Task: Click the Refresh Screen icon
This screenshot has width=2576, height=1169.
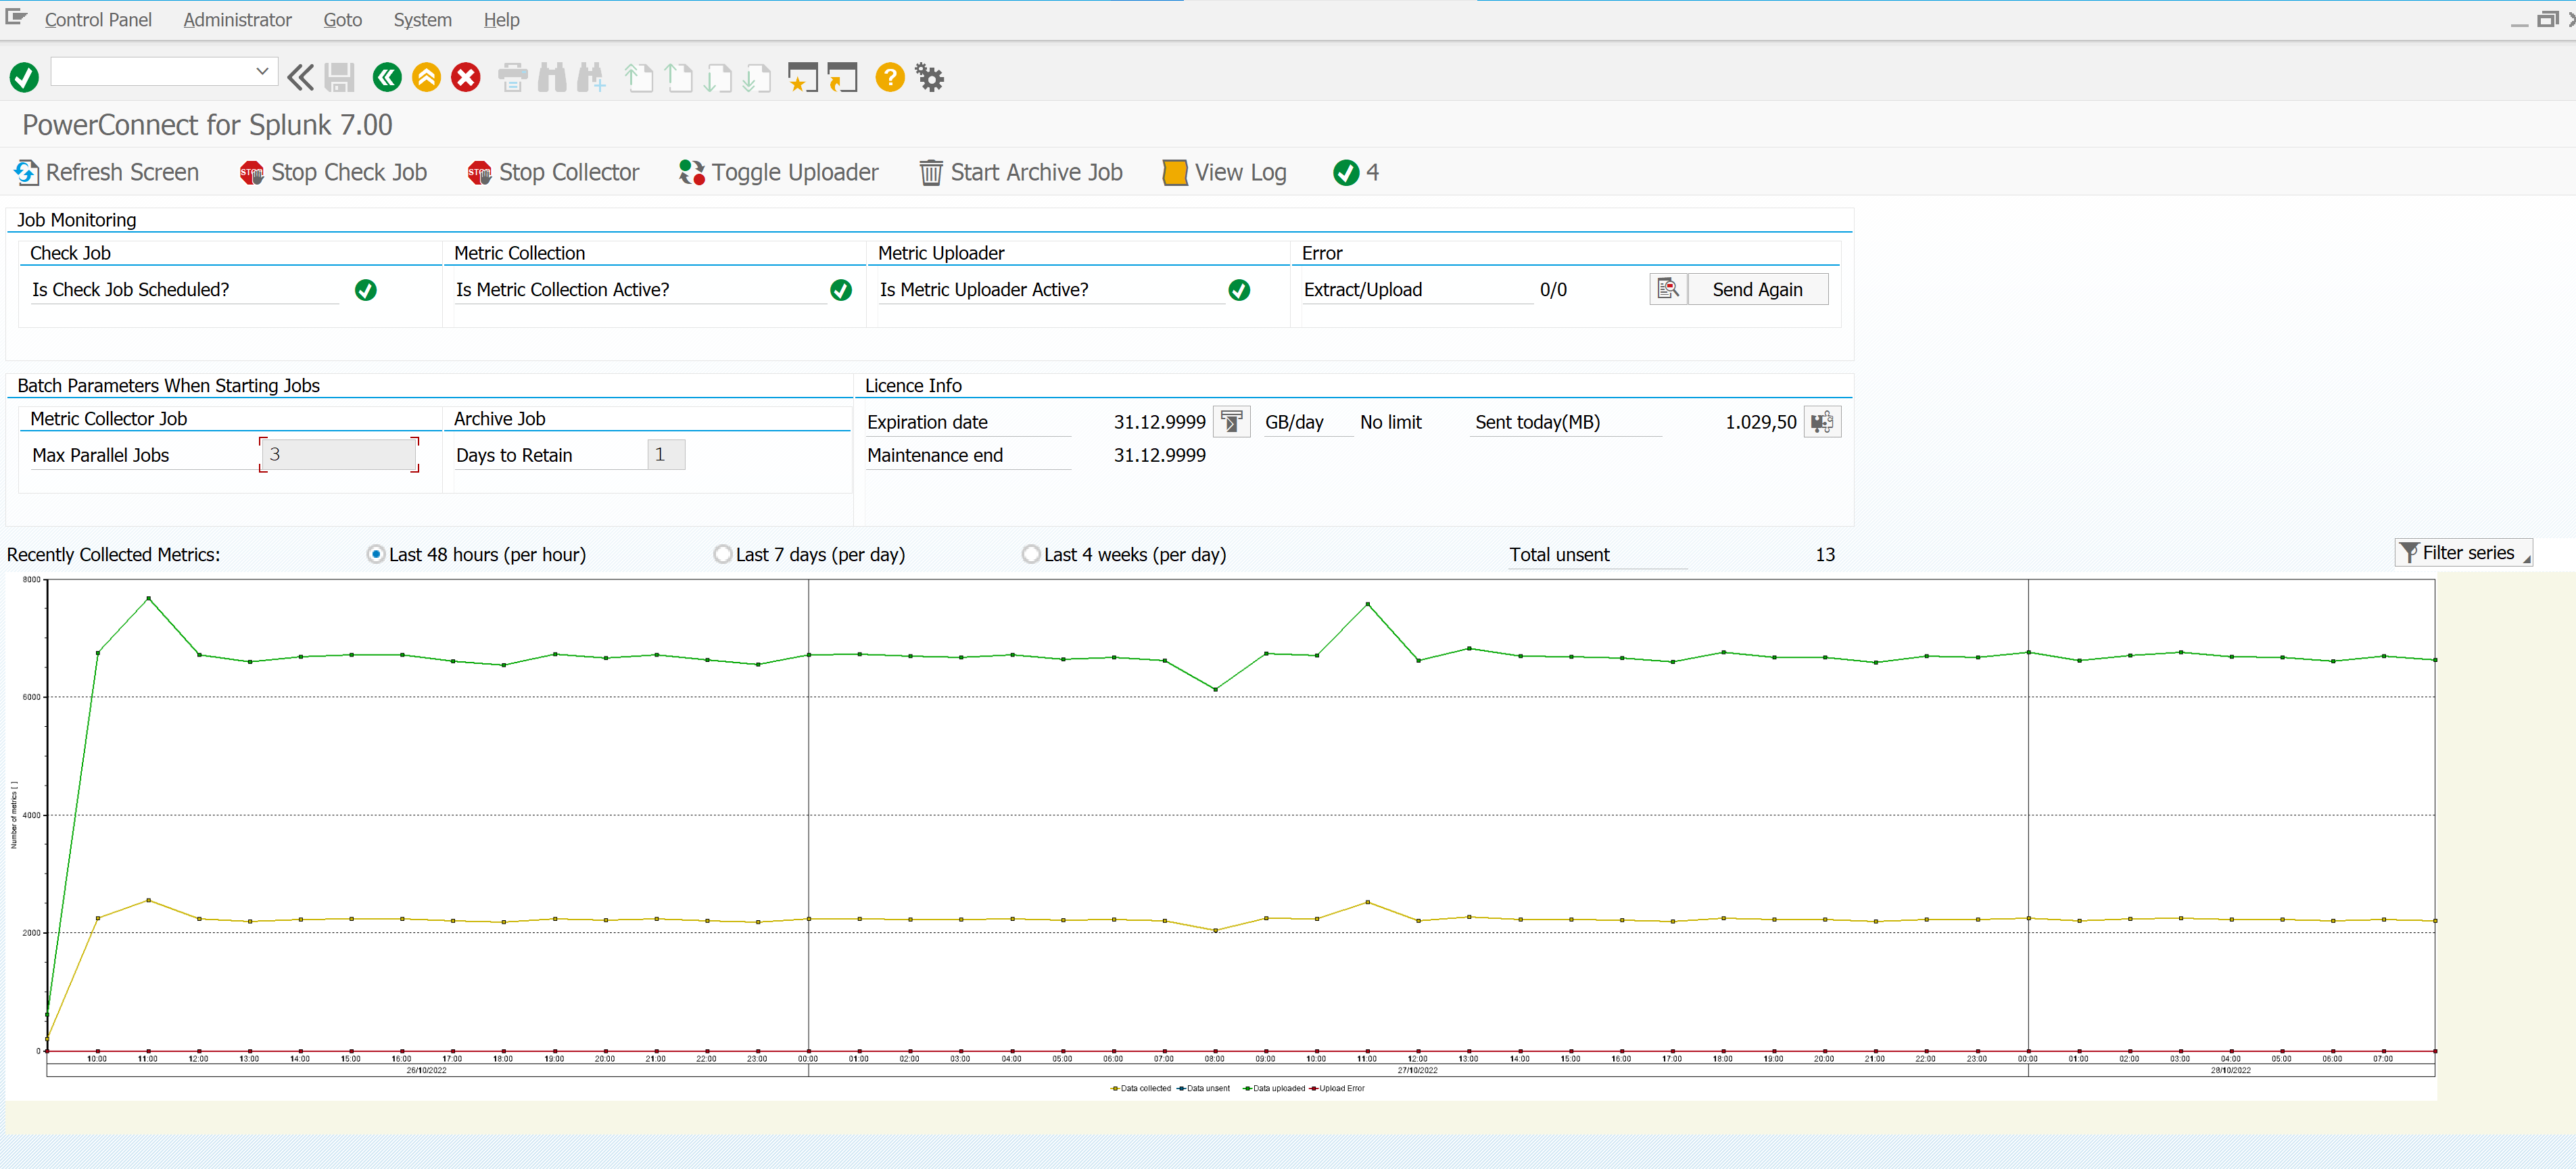Action: click(x=27, y=172)
